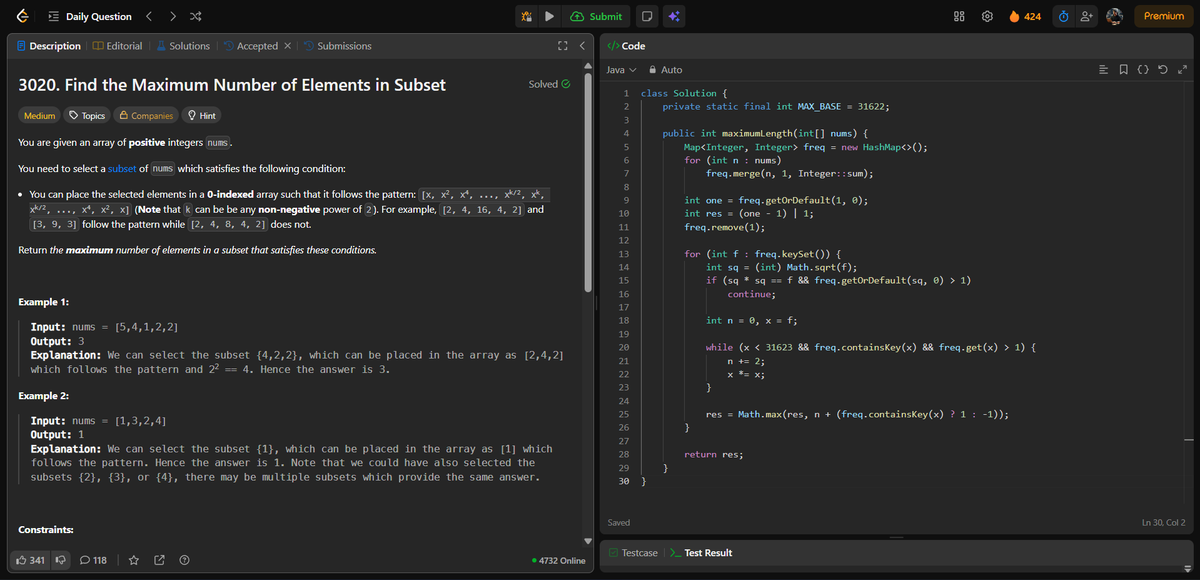Open the Testcase tab
Viewport: 1200px width, 580px height.
[633, 553]
